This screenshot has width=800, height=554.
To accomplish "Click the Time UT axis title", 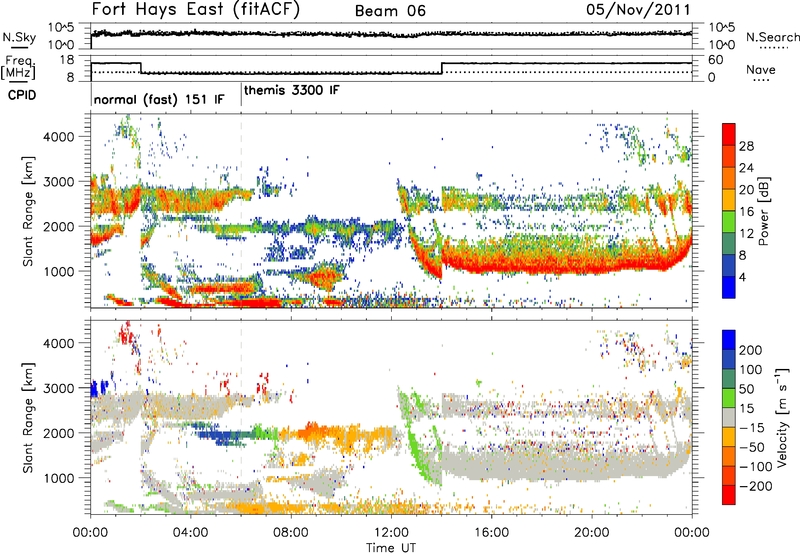I will tap(391, 548).
